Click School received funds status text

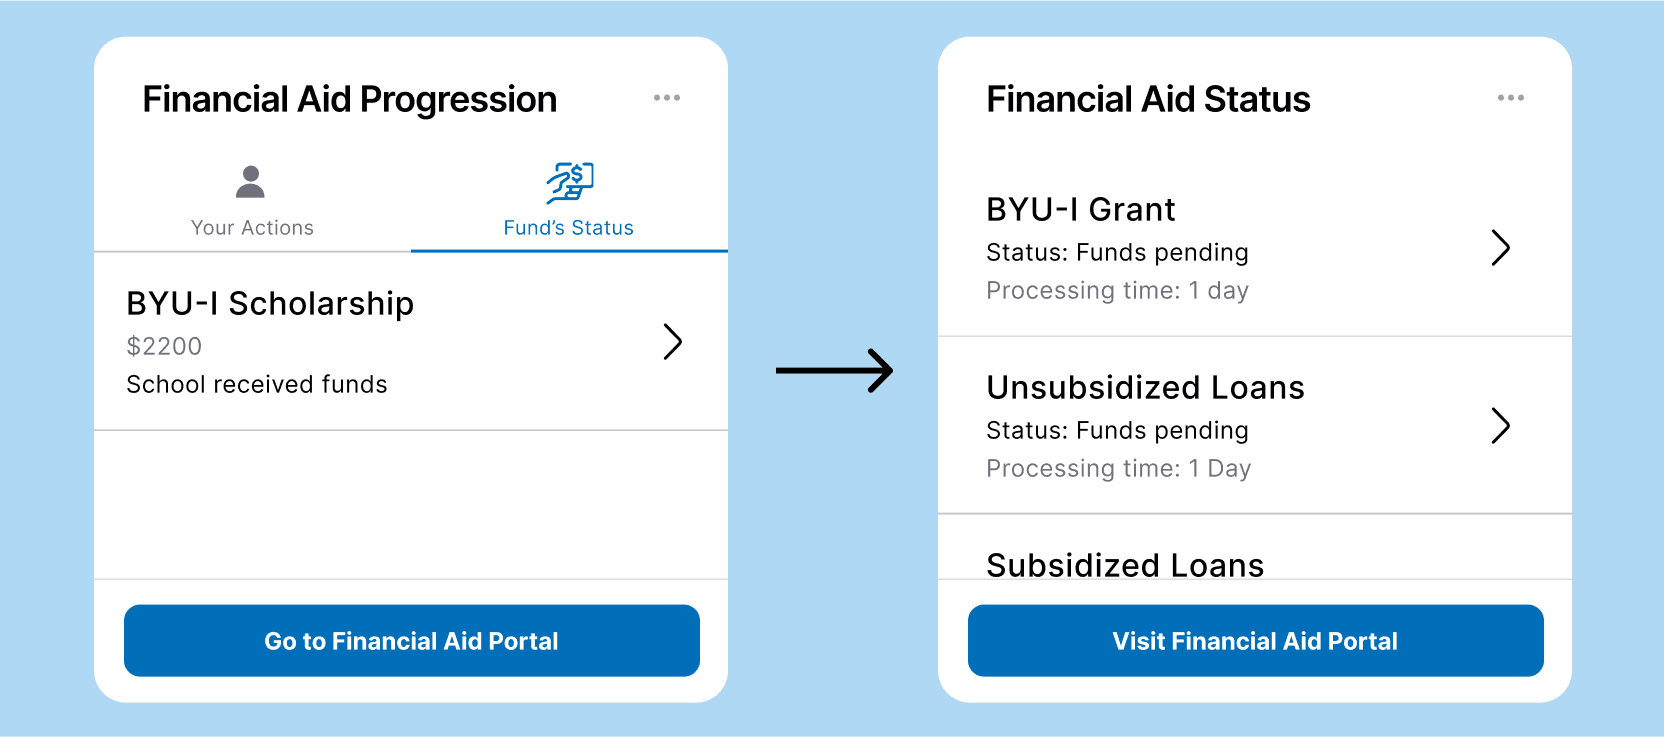tap(257, 384)
